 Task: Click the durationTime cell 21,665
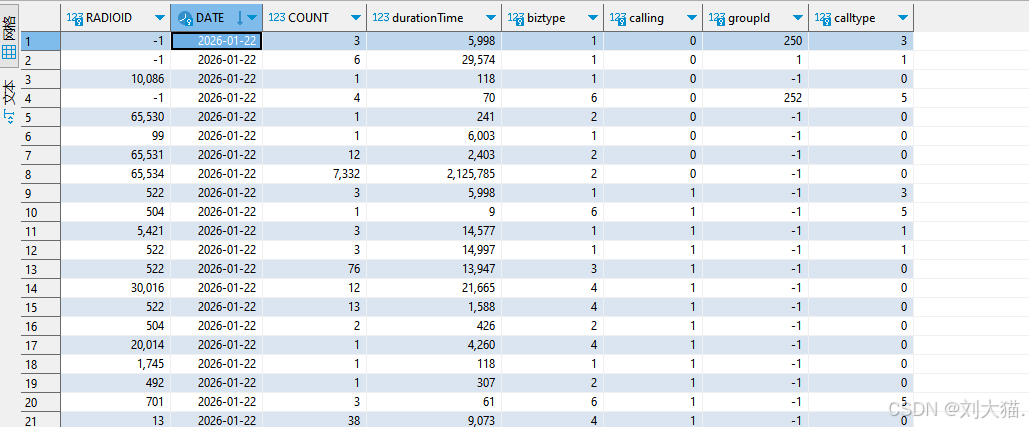434,288
